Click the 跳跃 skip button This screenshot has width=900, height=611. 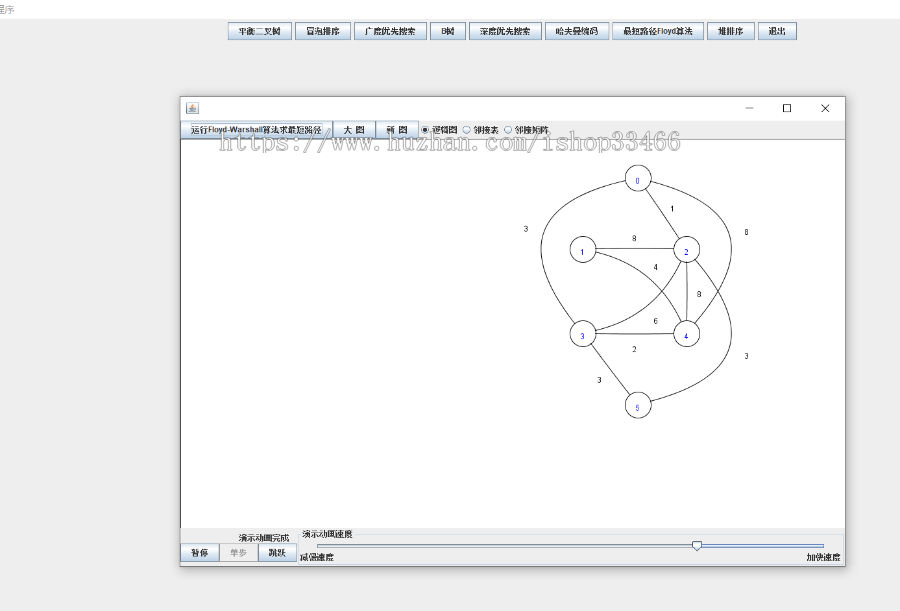click(x=277, y=552)
